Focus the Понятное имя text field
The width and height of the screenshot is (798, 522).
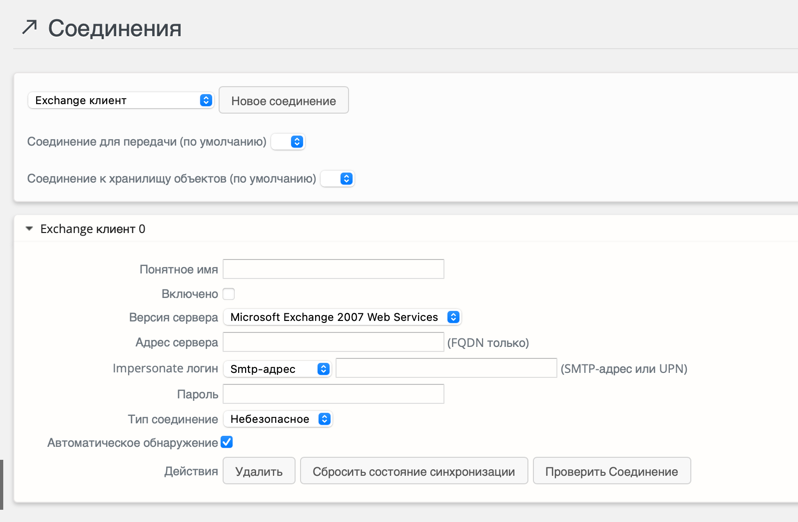tap(333, 269)
